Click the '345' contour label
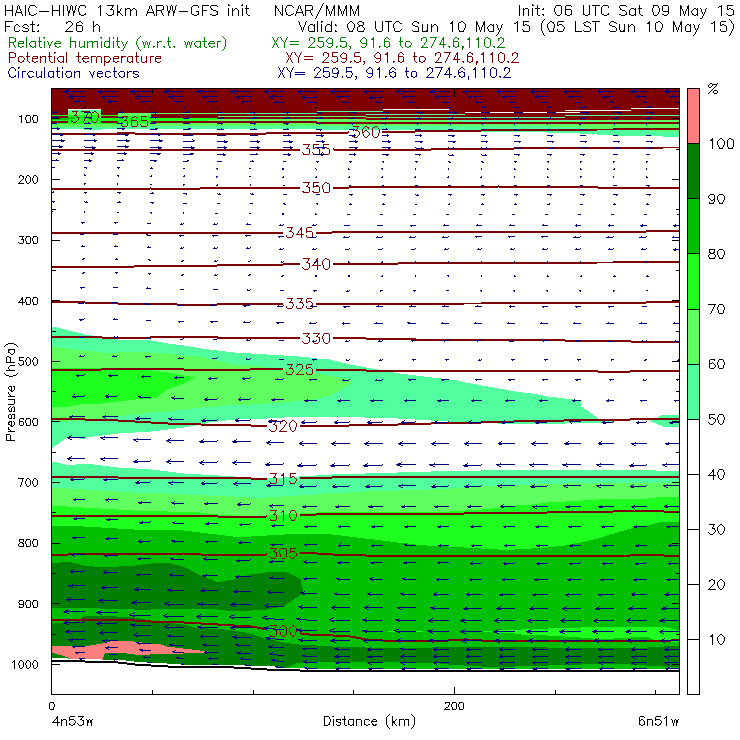Screen dimensions: 740x740 click(299, 232)
